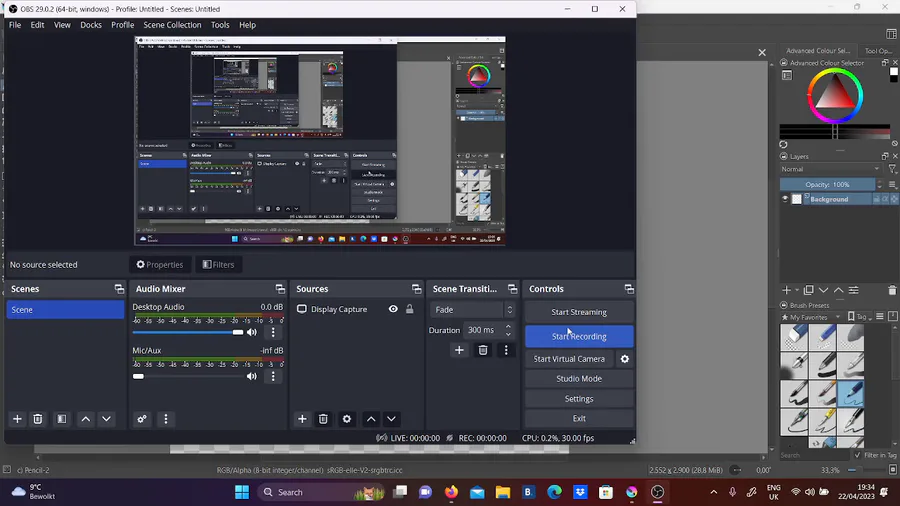
Task: Pop out the Controls dock icon
Action: [629, 289]
